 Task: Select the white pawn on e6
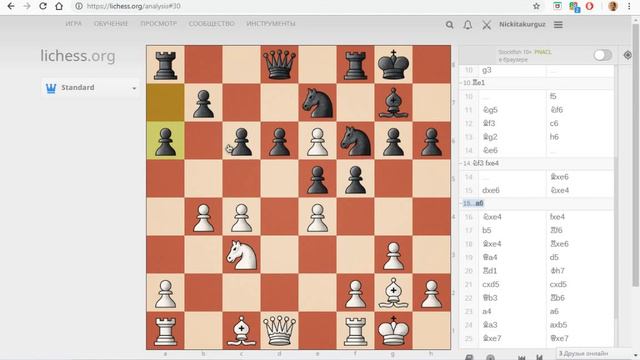tap(318, 140)
